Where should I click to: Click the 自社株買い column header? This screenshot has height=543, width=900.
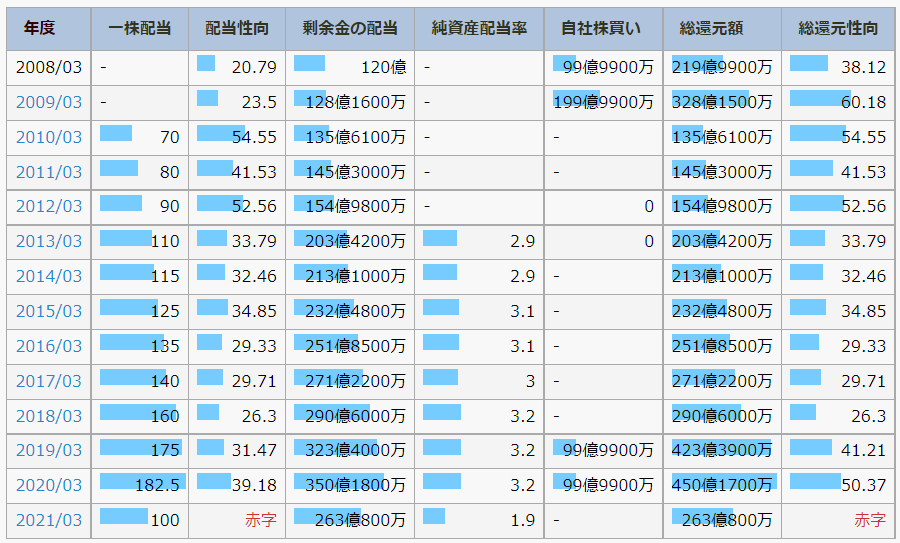[x=603, y=29]
